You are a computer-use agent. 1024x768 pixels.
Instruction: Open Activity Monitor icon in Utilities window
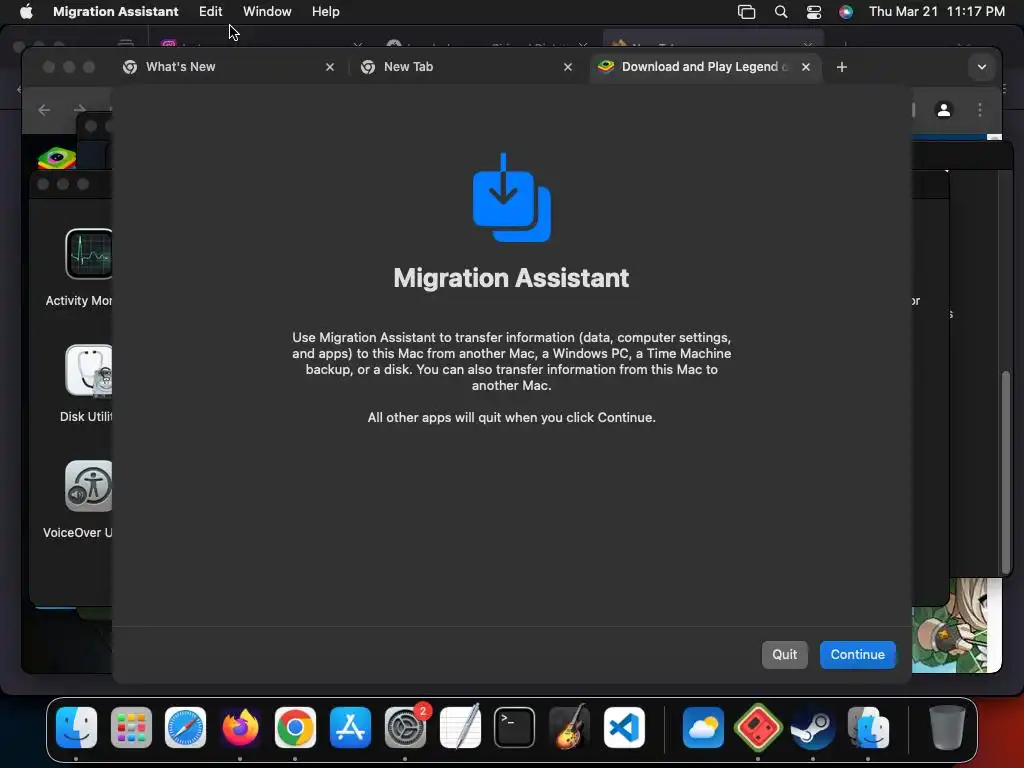[x=89, y=253]
